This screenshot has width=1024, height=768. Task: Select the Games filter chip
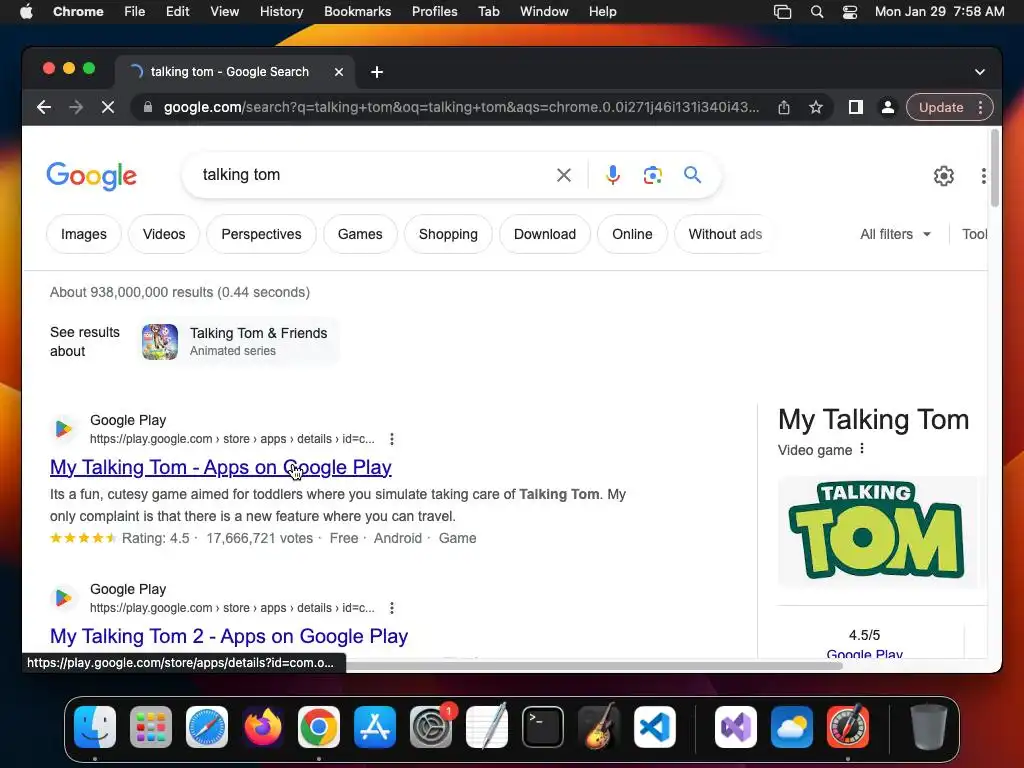tap(360, 234)
